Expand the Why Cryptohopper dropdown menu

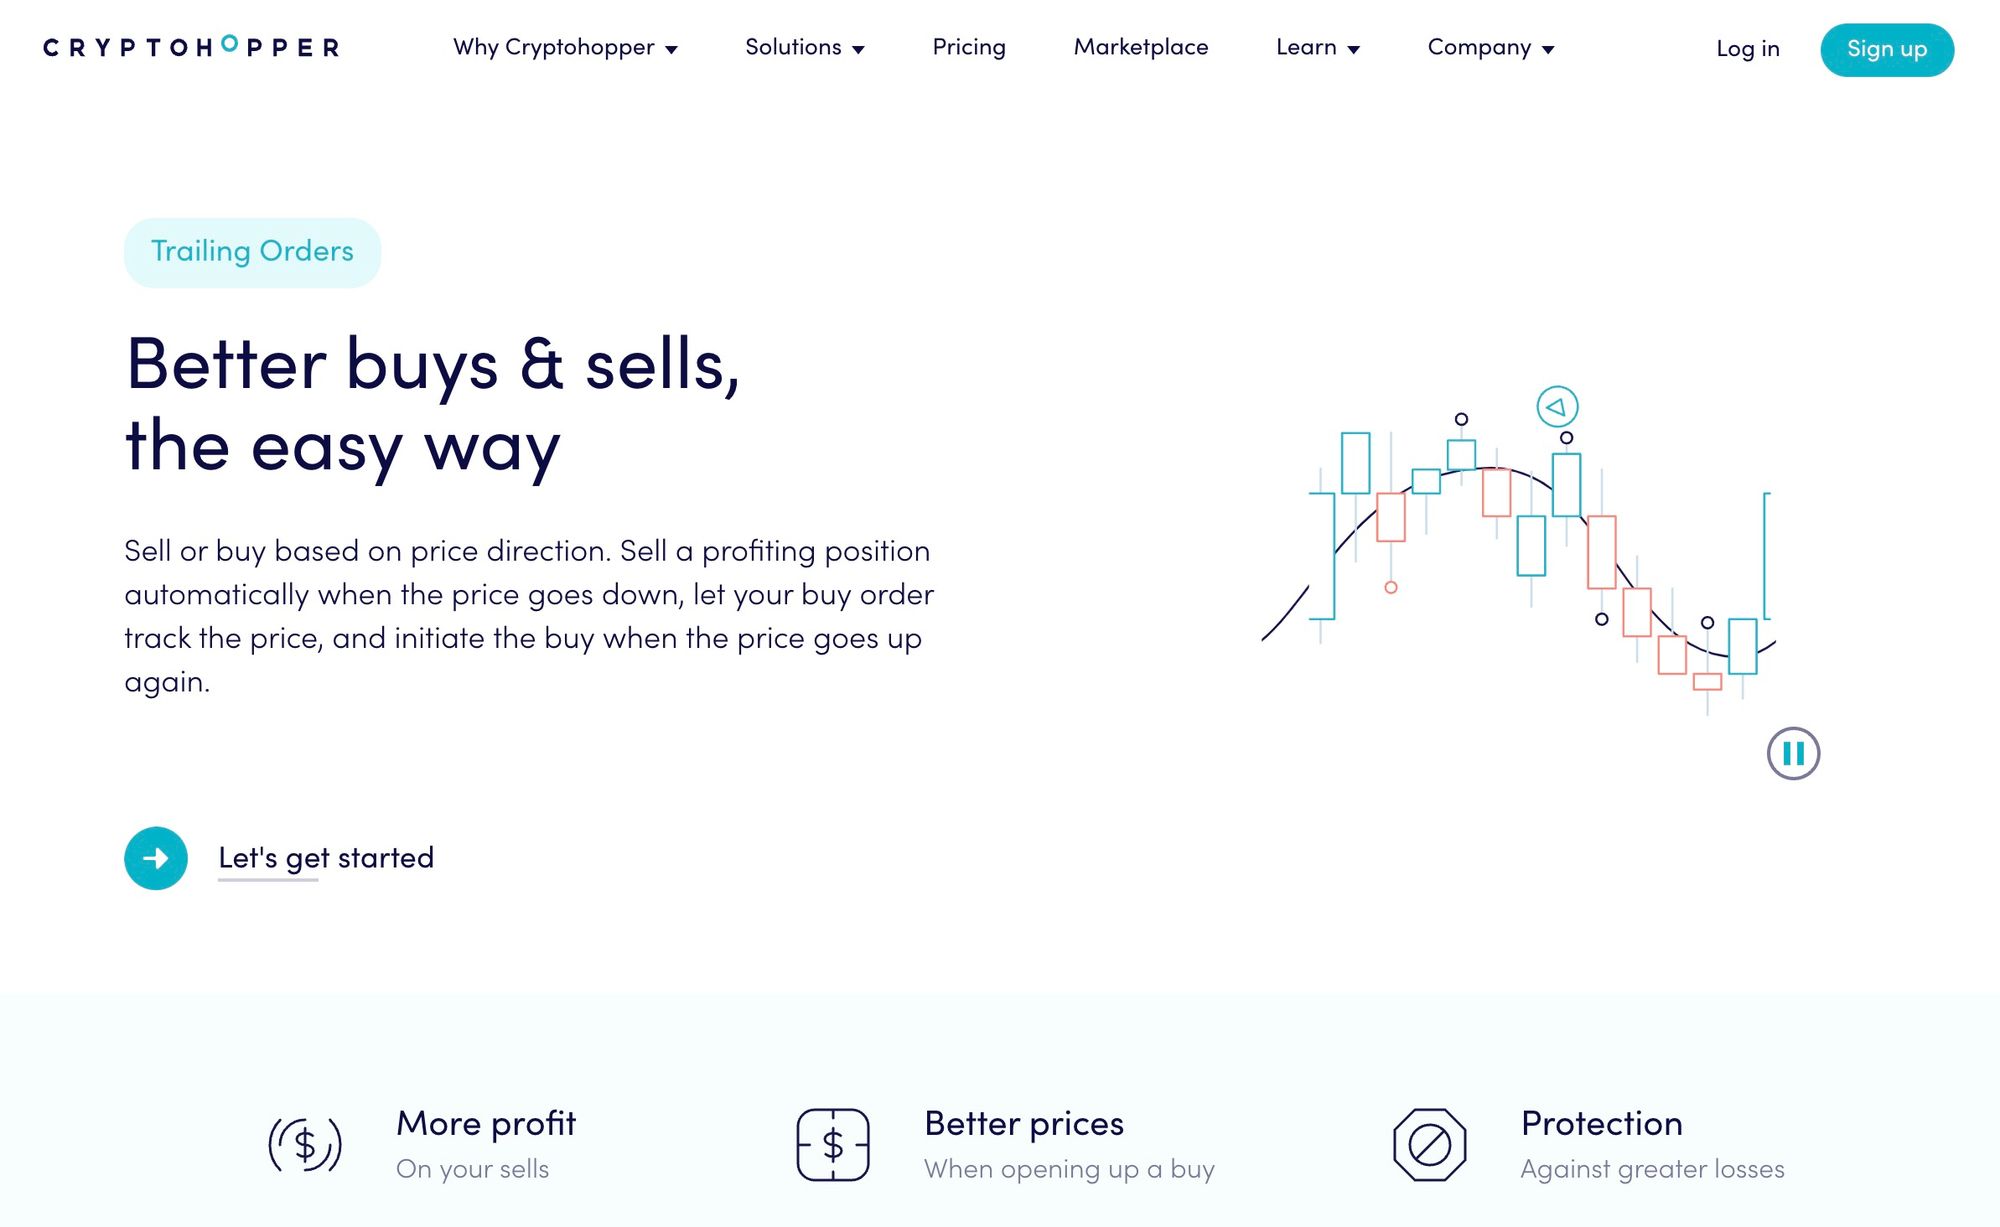click(x=569, y=47)
